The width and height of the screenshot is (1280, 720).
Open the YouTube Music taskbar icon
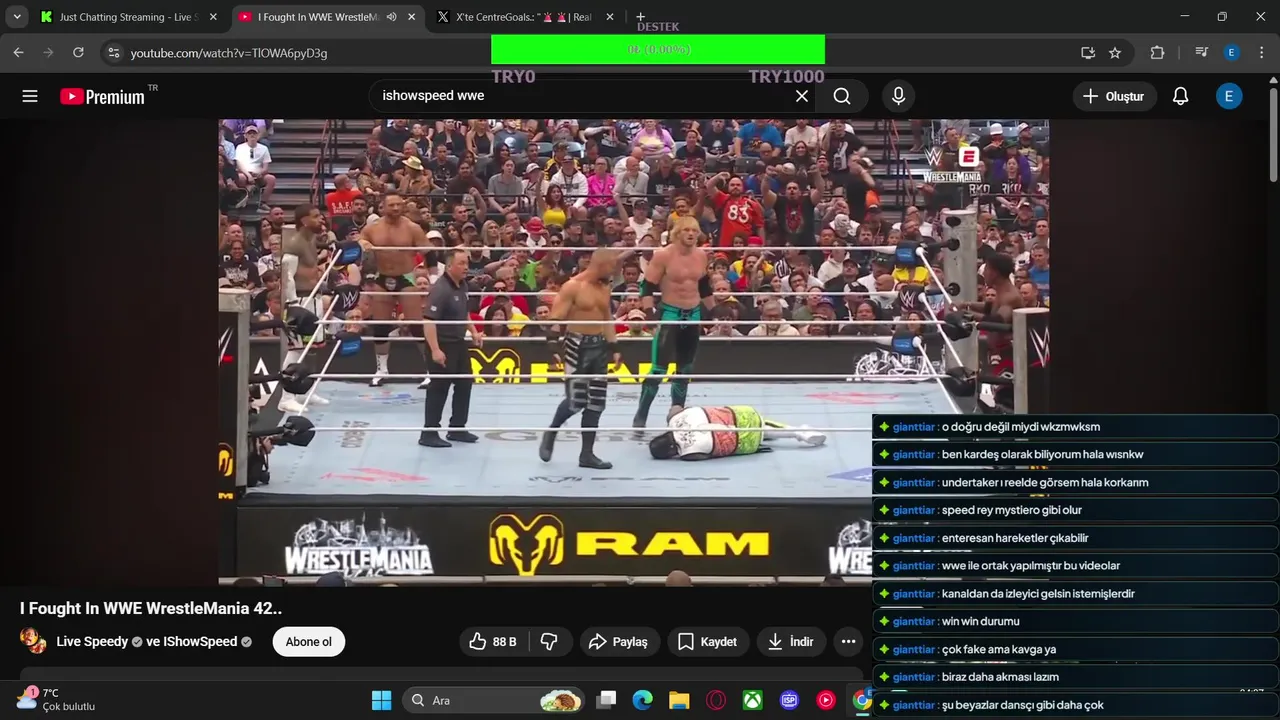coord(826,700)
